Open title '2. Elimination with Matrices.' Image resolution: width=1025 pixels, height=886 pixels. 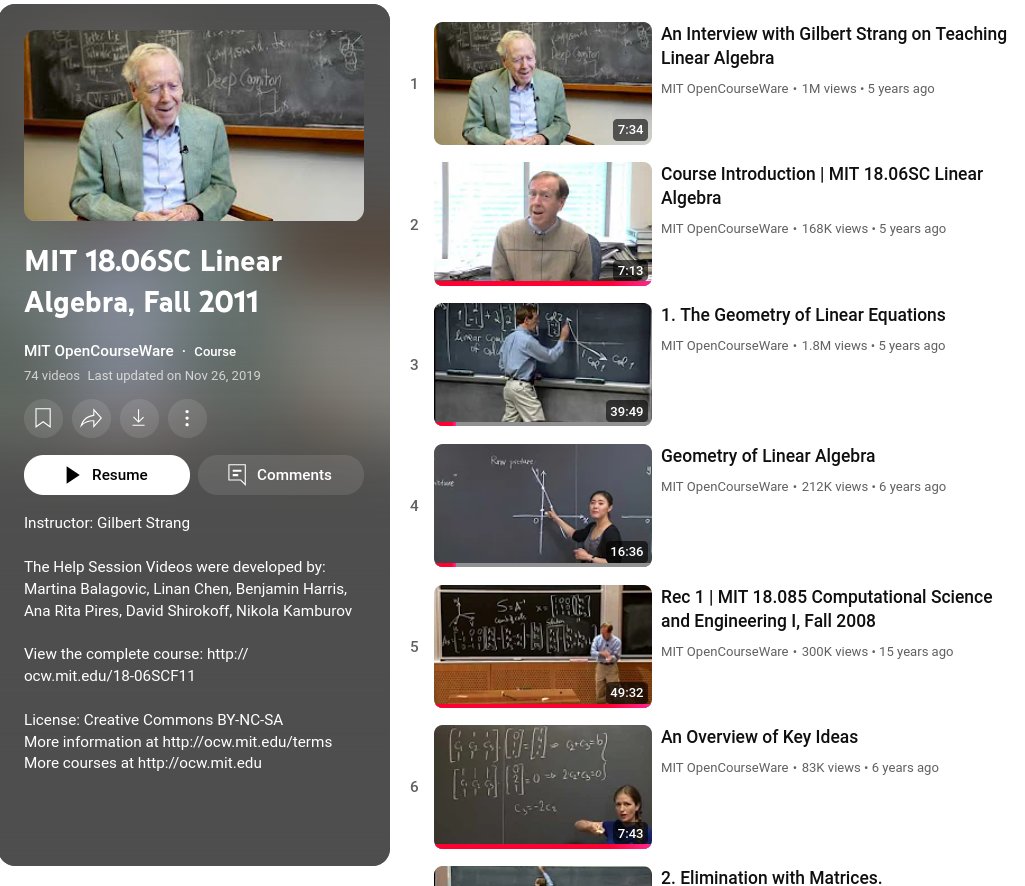771,877
